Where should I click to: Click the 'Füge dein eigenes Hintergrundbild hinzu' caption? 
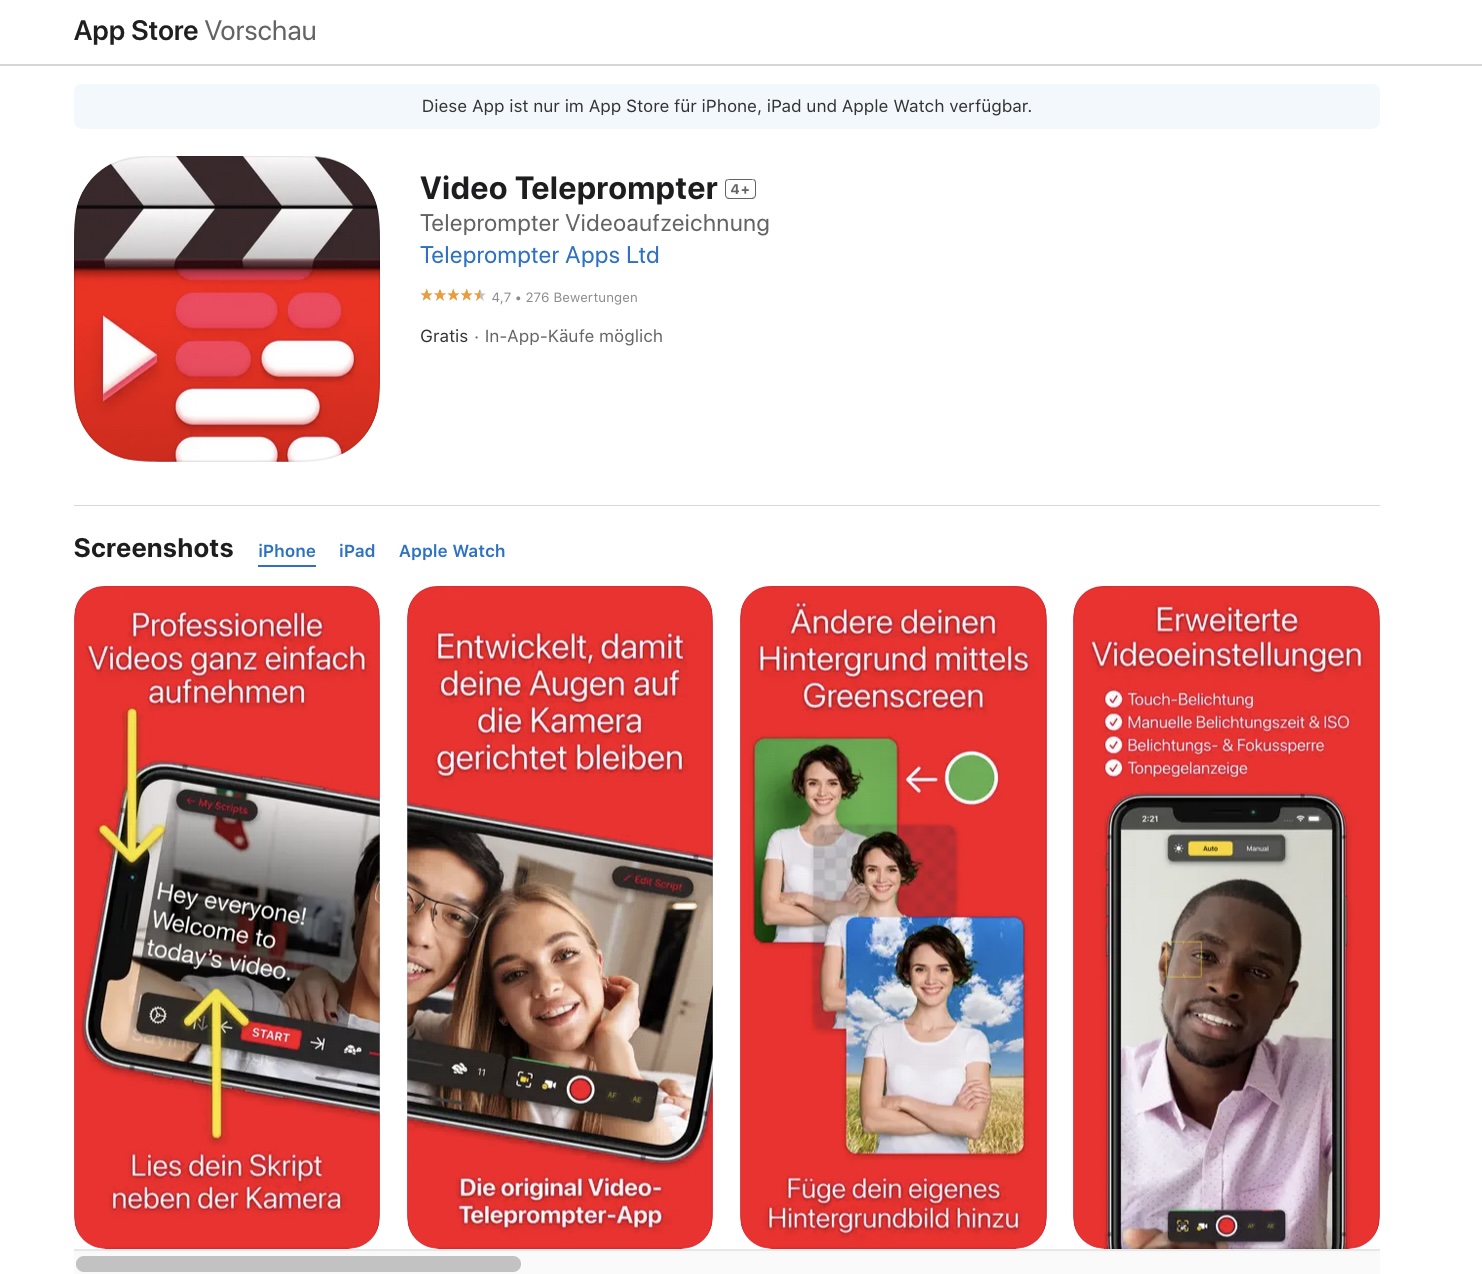coord(893,1203)
